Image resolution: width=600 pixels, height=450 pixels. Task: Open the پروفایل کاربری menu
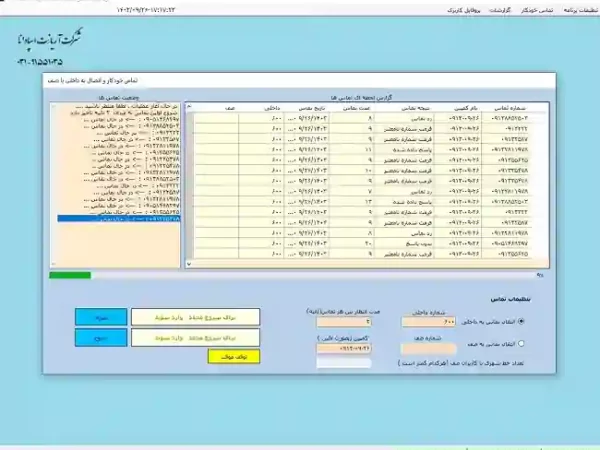(464, 10)
